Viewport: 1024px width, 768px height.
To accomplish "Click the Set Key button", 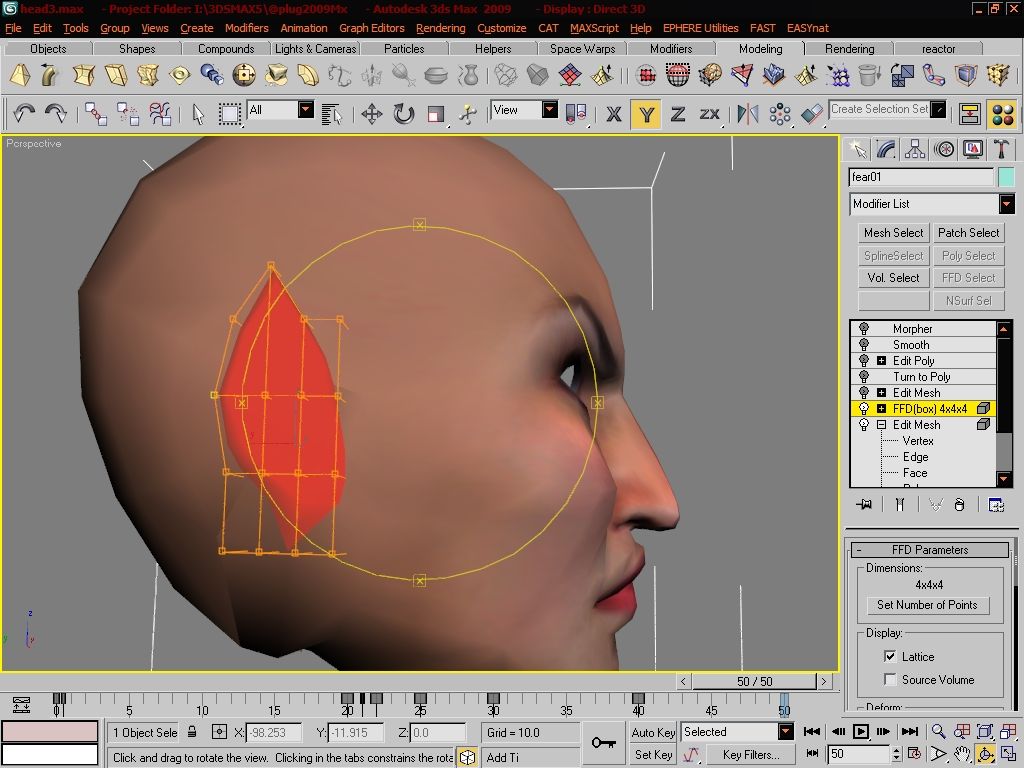I will click(653, 754).
